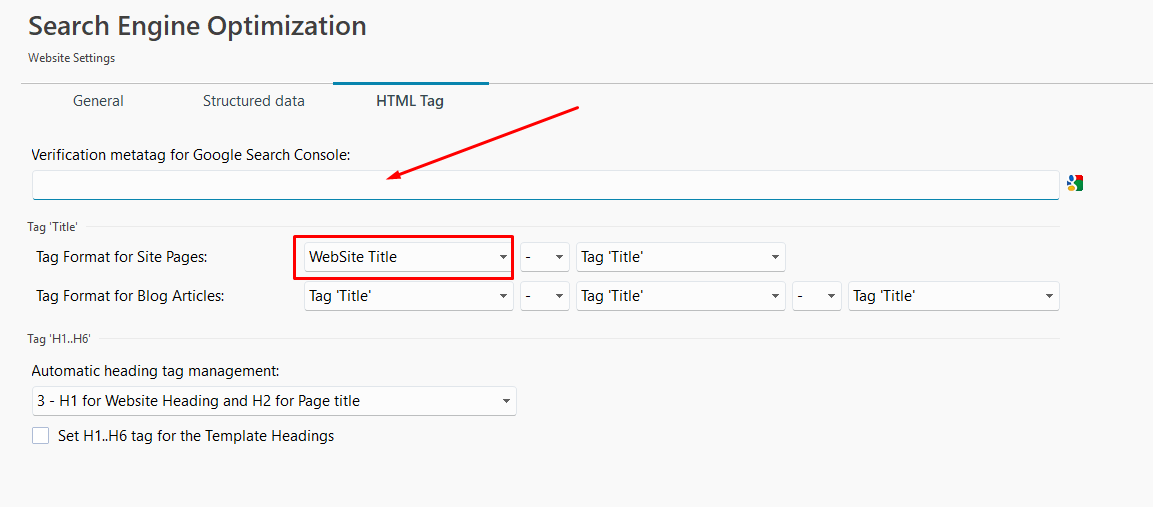Enable Set H1..H6 tag for Template Headings
The image size is (1153, 507).
coord(40,436)
